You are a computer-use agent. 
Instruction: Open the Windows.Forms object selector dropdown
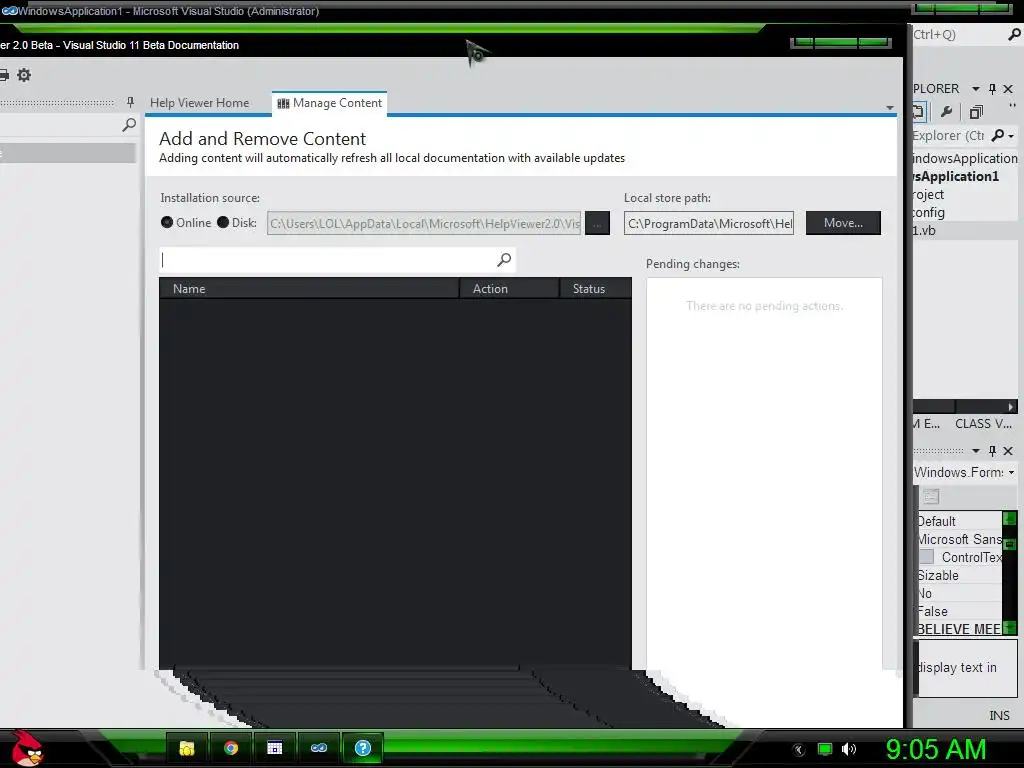(1011, 472)
